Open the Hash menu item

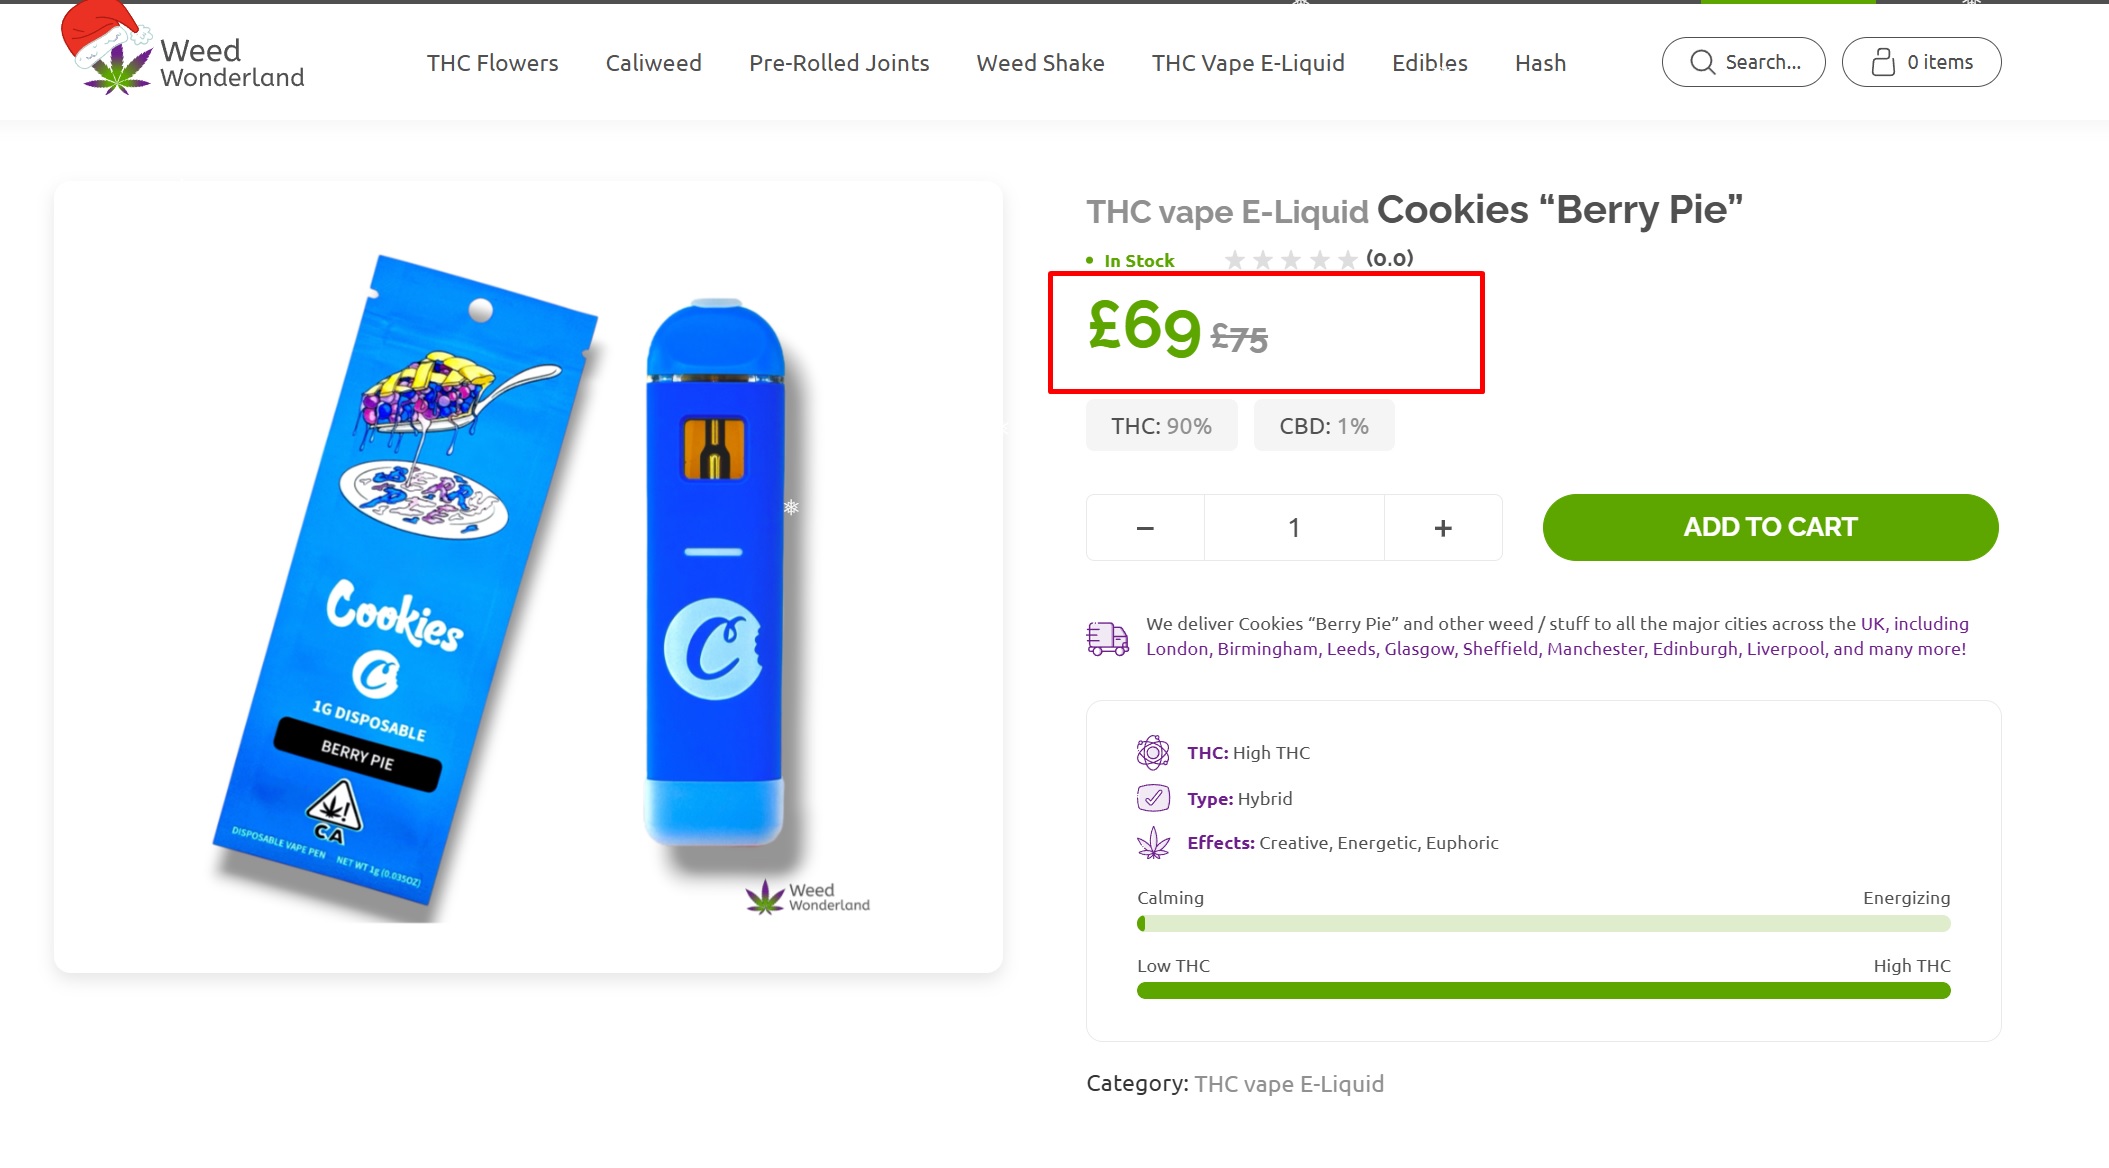pyautogui.click(x=1540, y=63)
